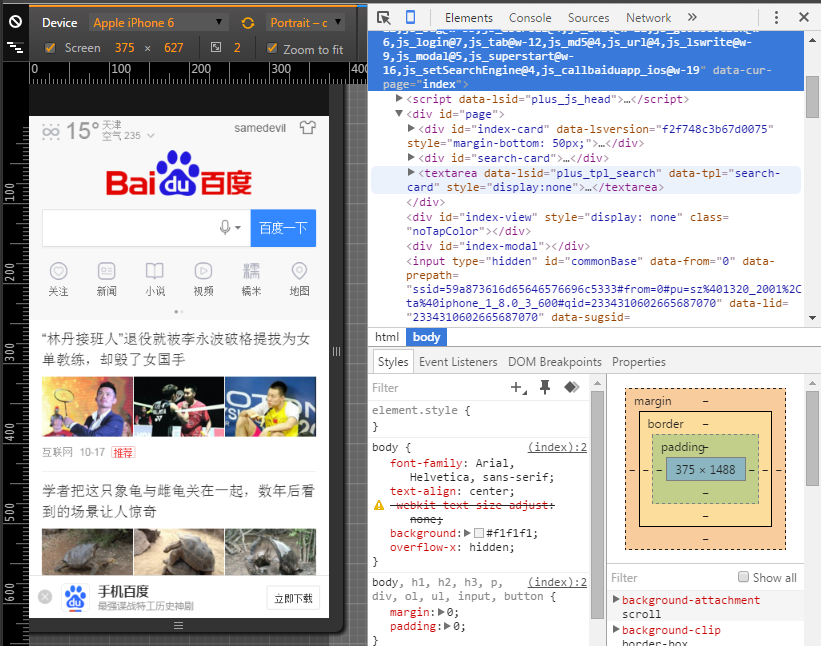
Task: Toggle element state pin icon
Action: coord(545,387)
